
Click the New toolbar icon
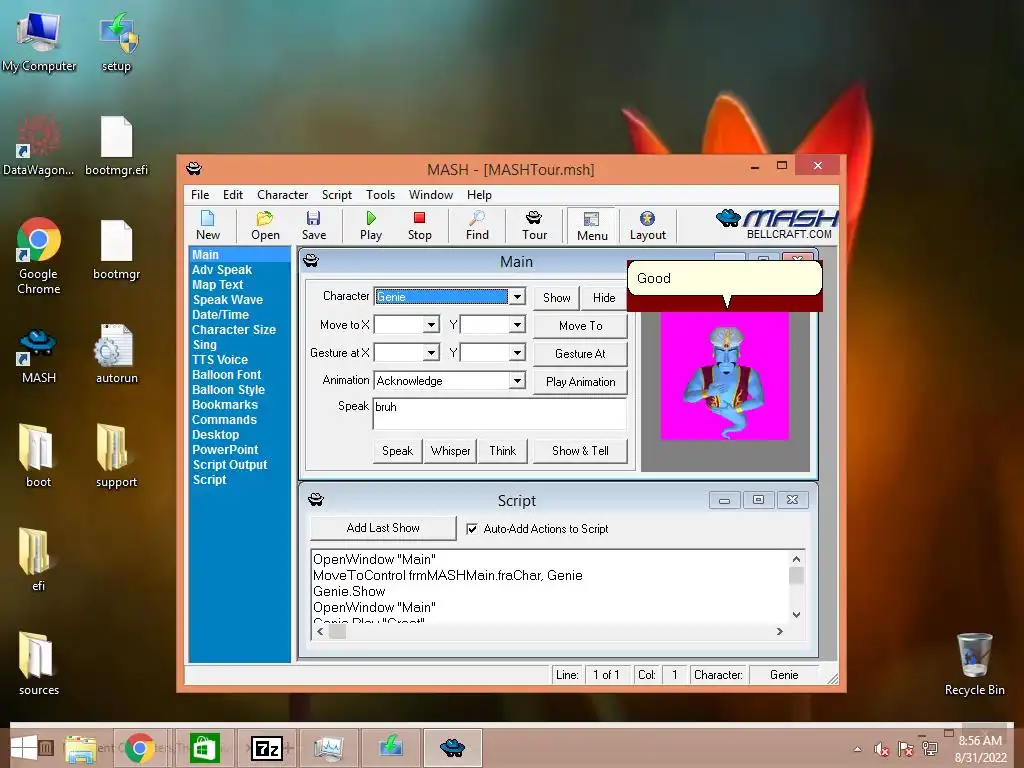(208, 225)
